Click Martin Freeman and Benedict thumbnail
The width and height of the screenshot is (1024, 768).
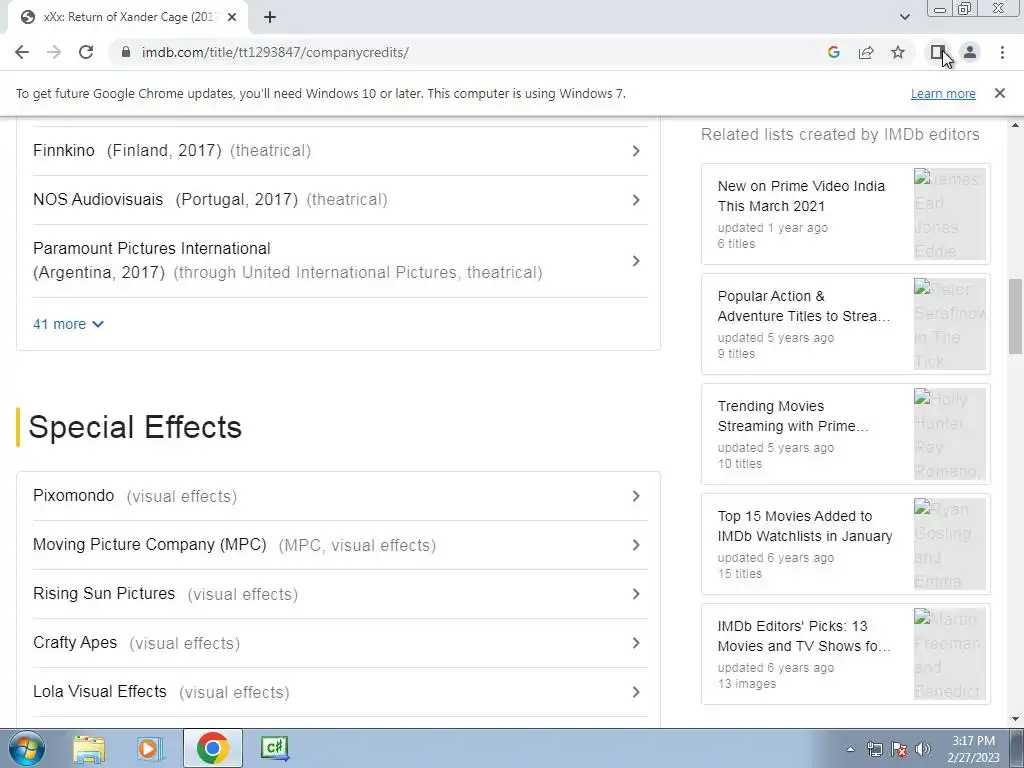(x=950, y=653)
